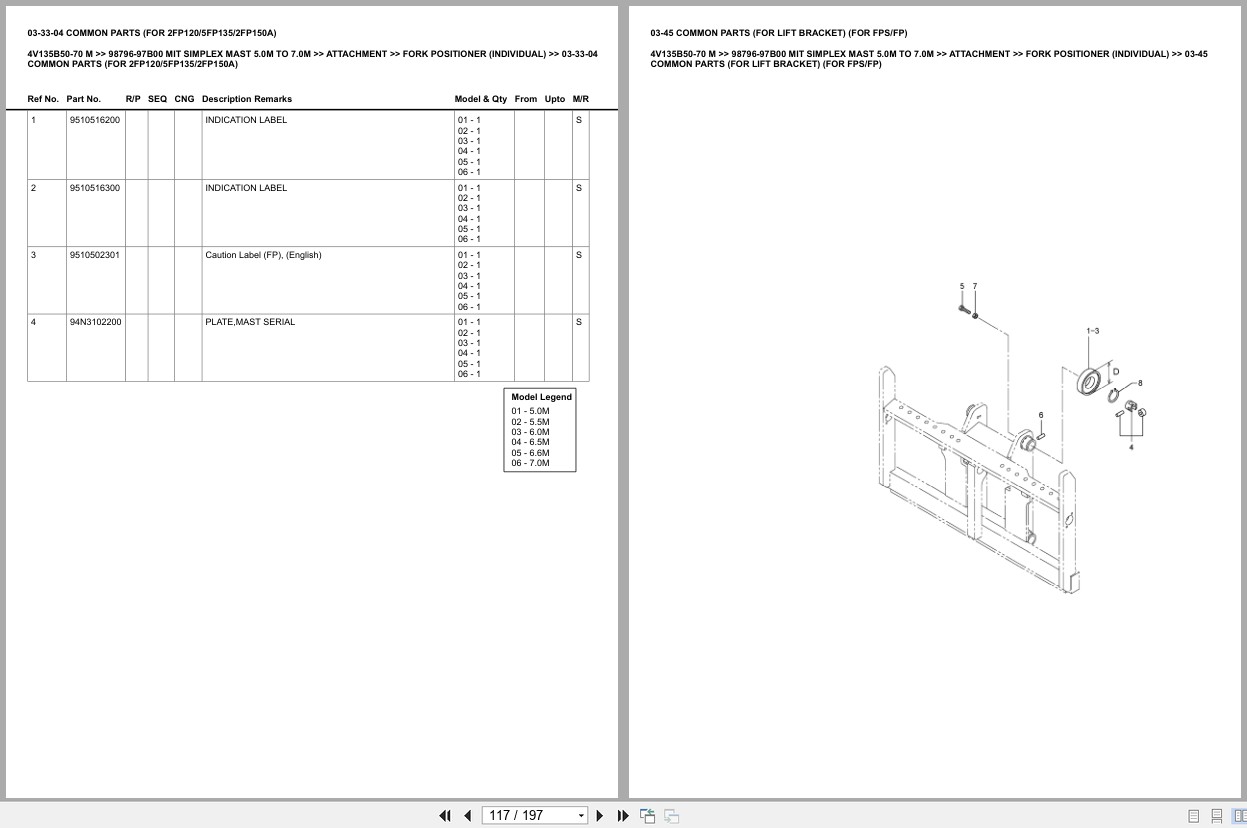Click the M/R column header
The height and width of the screenshot is (828, 1247).
(581, 99)
